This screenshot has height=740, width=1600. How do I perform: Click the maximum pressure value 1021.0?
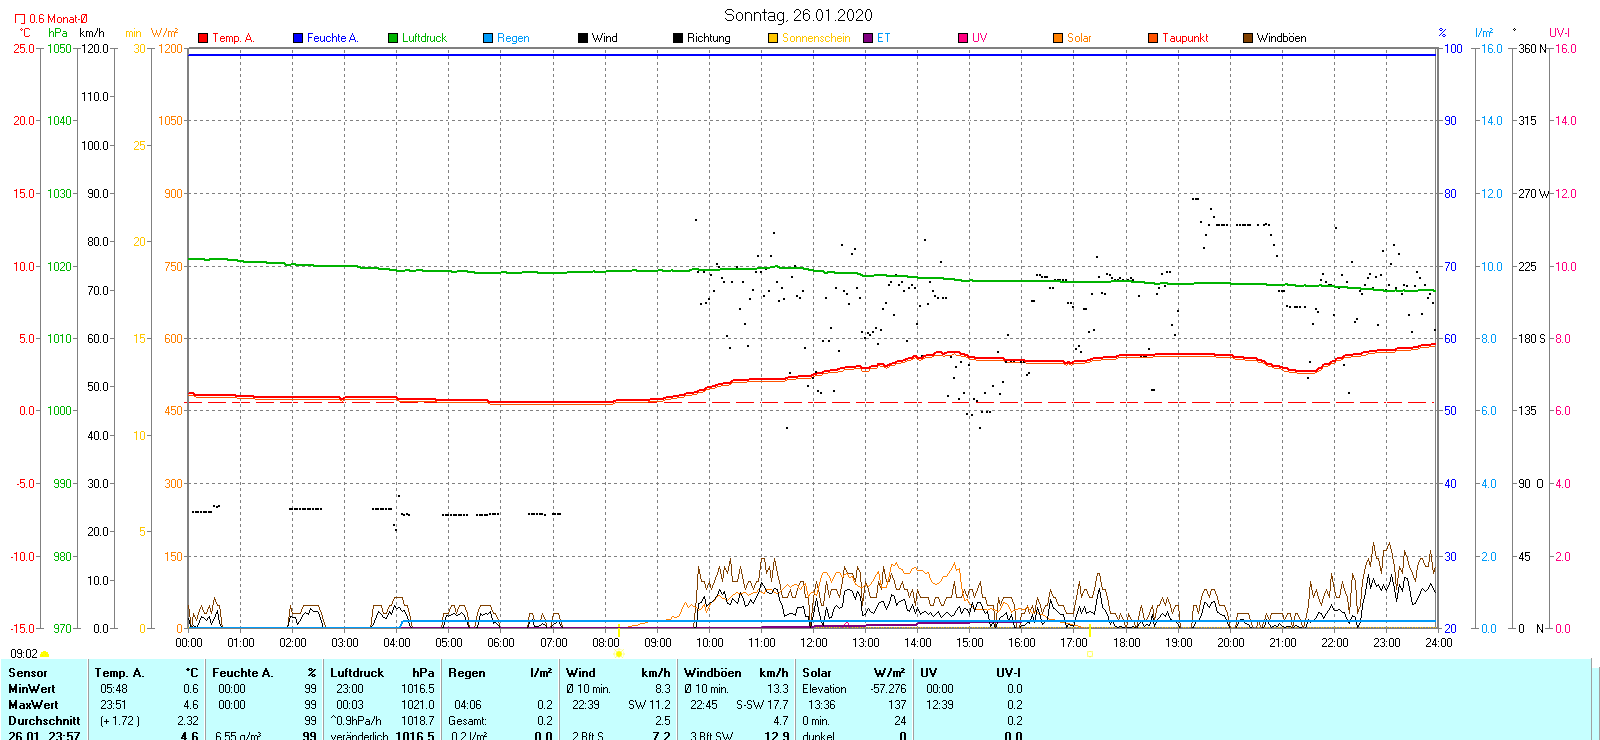click(x=418, y=705)
